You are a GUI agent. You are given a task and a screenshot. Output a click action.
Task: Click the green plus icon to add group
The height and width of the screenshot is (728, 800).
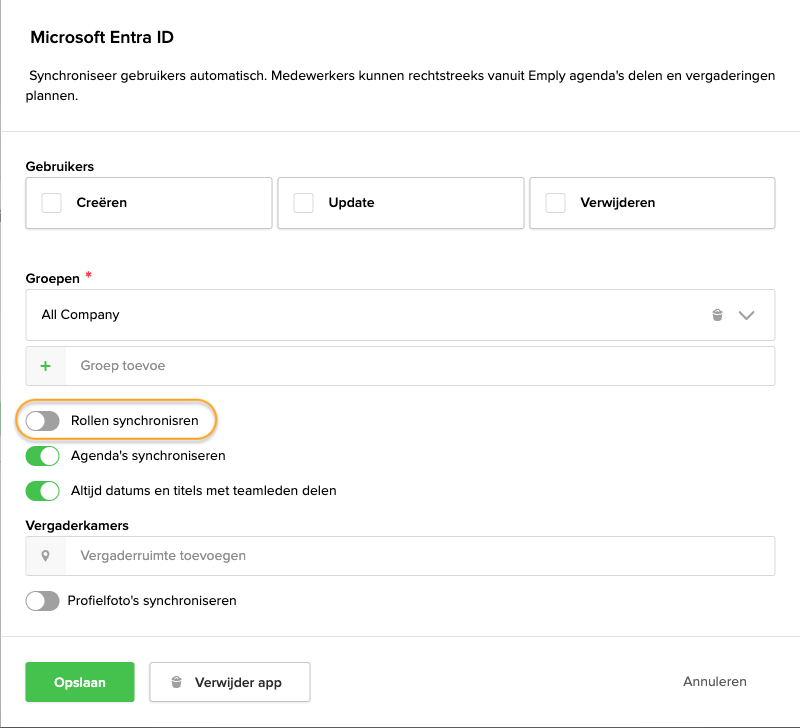tap(45, 366)
